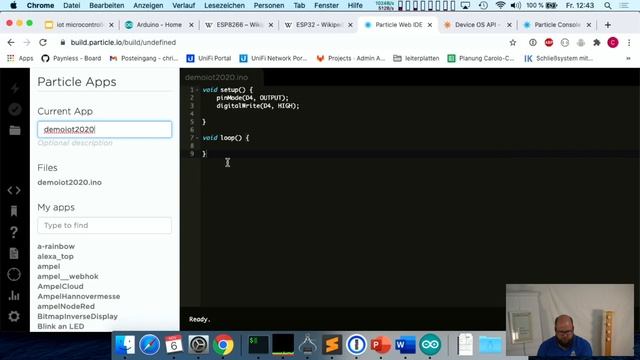Screen dimensions: 640x360
Task: Open the leiterplatten bookmark folder
Action: click(416, 58)
